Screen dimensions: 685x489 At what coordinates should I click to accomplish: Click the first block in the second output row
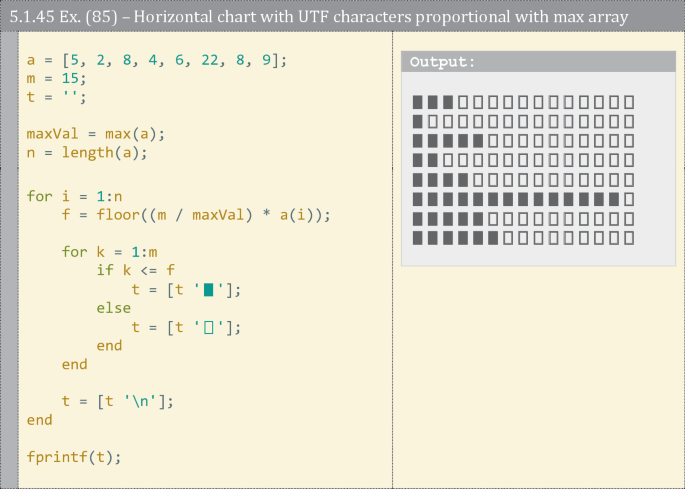pos(417,121)
